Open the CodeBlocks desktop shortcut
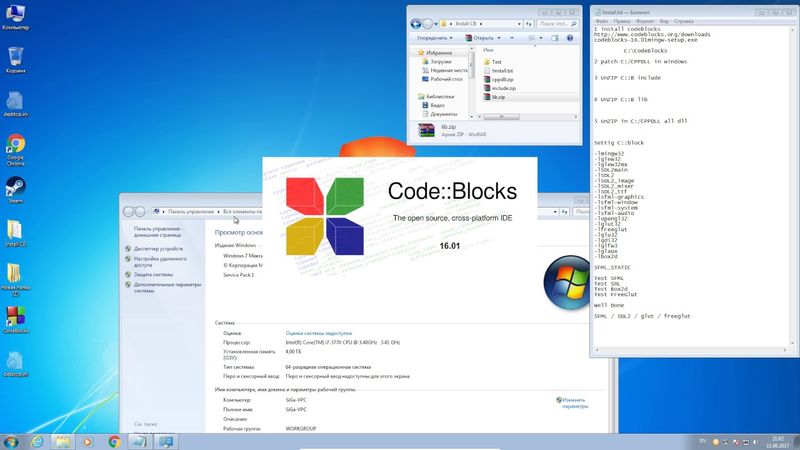800x450 pixels. tap(15, 320)
